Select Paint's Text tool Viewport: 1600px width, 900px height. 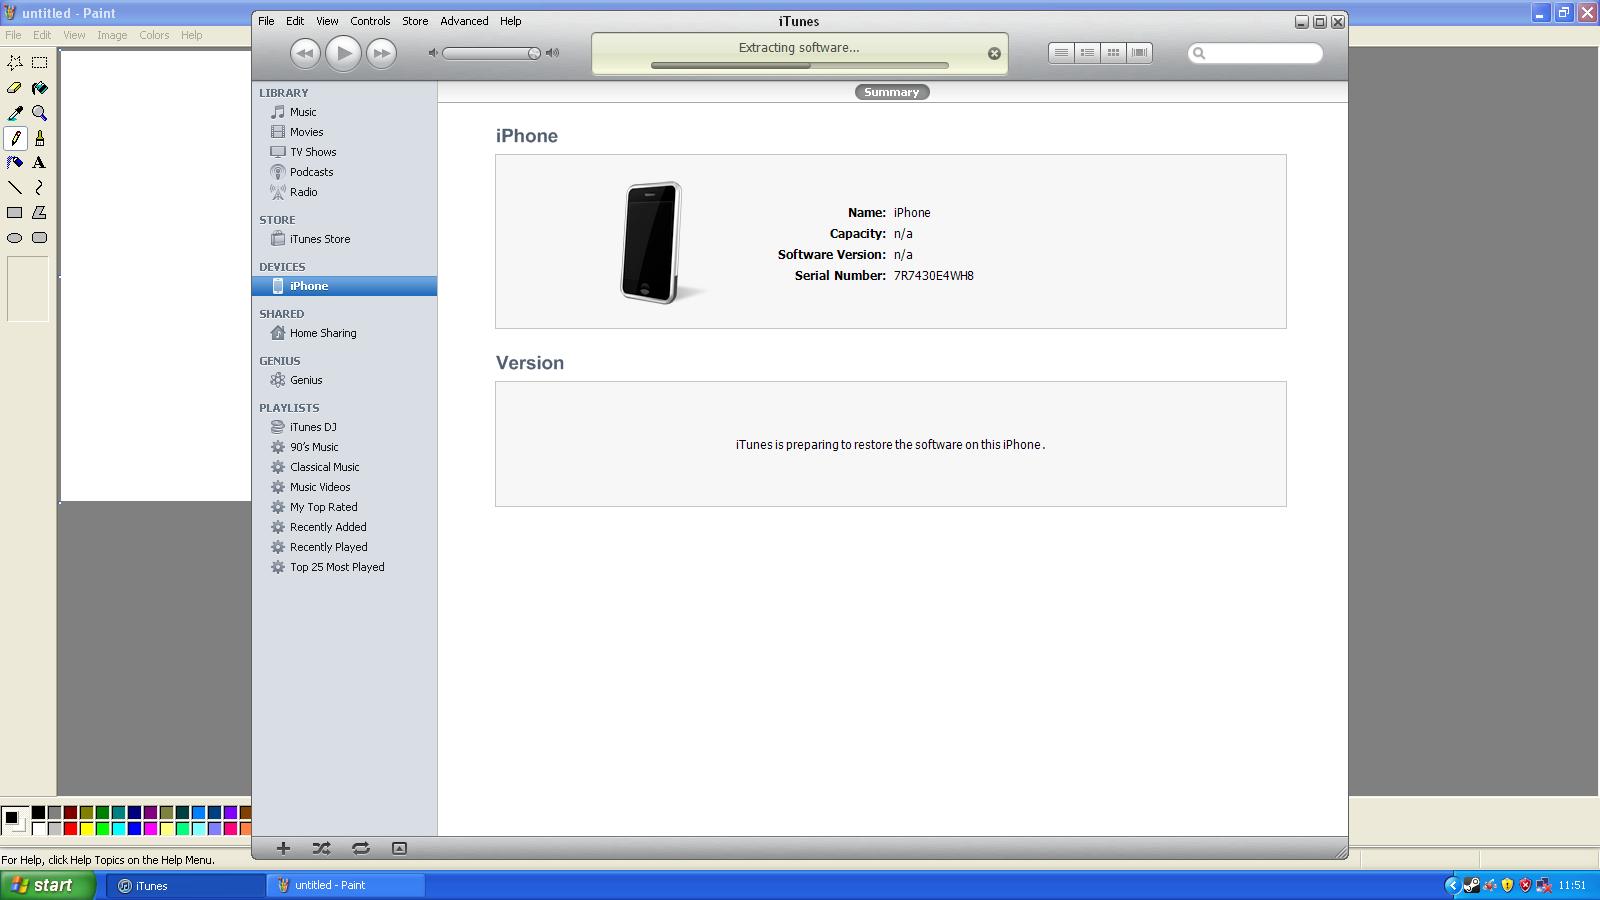click(39, 162)
